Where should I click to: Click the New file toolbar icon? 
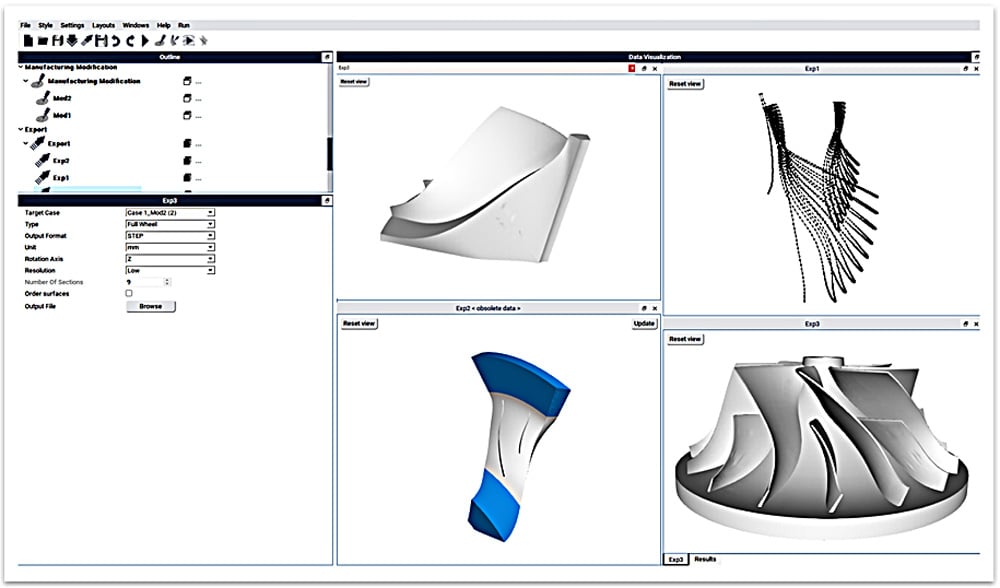[x=28, y=41]
